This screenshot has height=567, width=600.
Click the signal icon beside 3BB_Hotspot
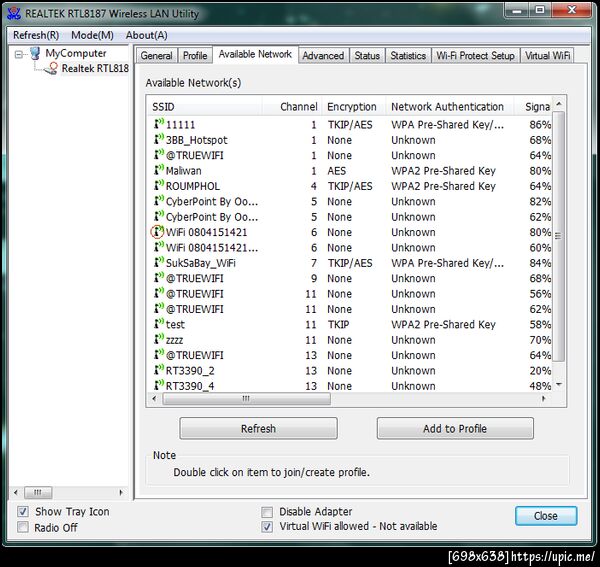[159, 139]
